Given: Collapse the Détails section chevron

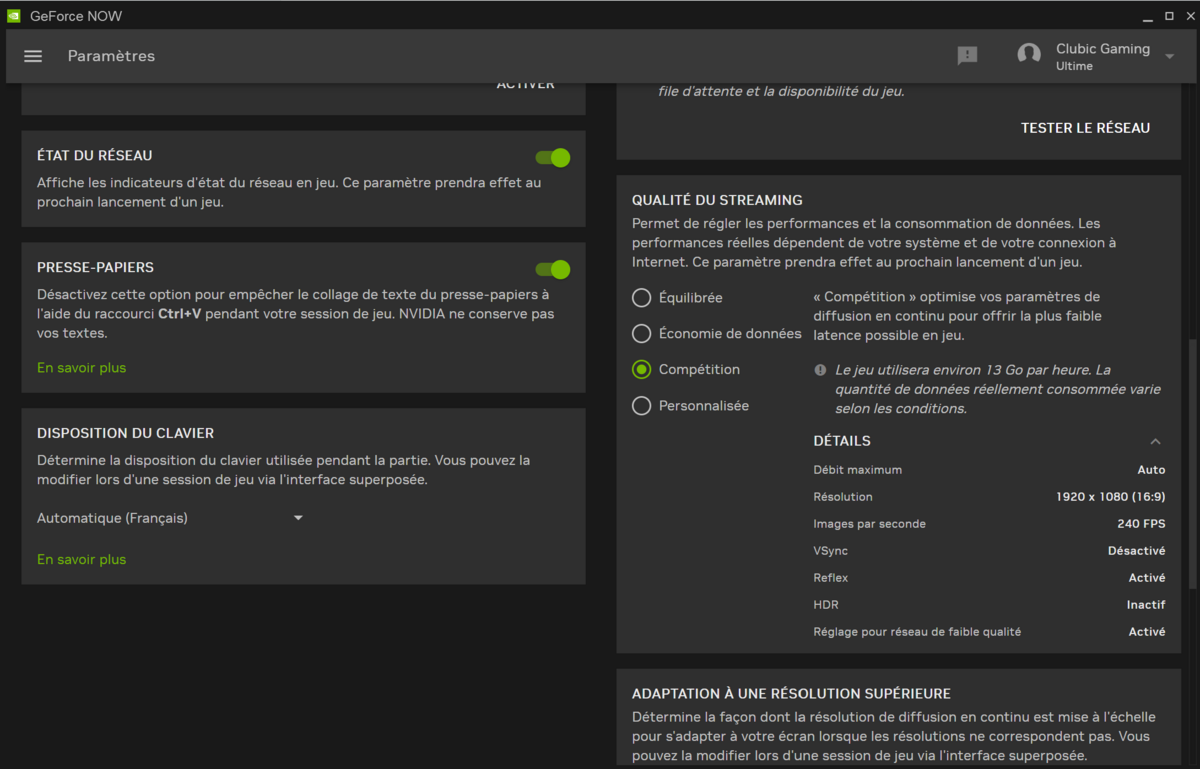Looking at the screenshot, I should tap(1155, 441).
